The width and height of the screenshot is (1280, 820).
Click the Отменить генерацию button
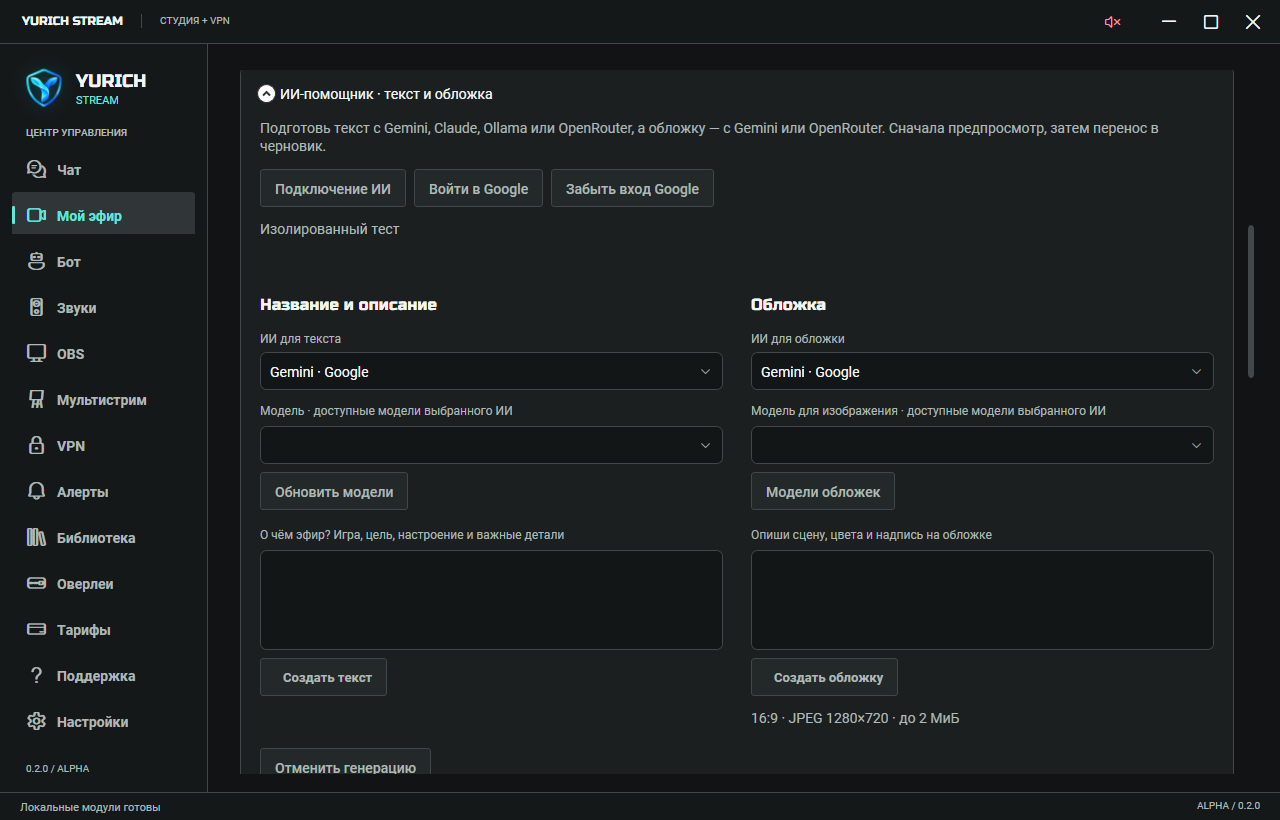tap(345, 762)
